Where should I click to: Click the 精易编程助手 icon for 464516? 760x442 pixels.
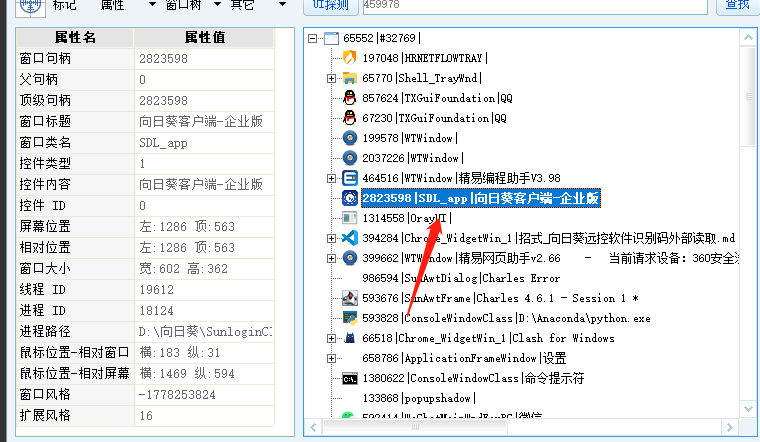[349, 178]
